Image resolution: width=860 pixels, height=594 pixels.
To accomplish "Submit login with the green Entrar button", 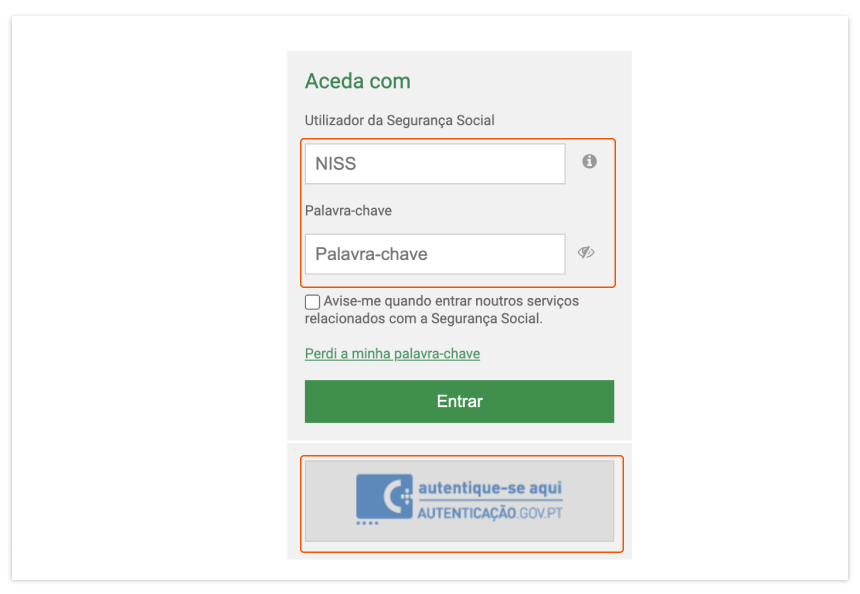I will [459, 401].
